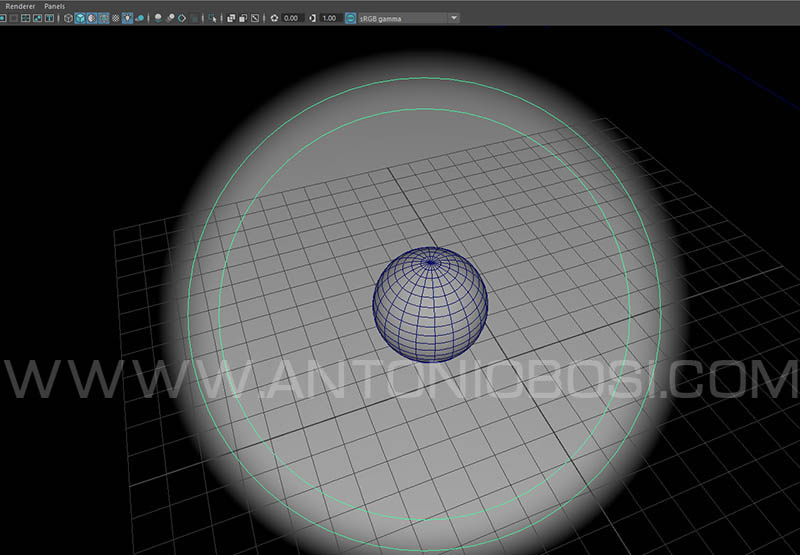Screen dimensions: 800x555
Task: Toggle the safe title icon
Action: coord(49,18)
